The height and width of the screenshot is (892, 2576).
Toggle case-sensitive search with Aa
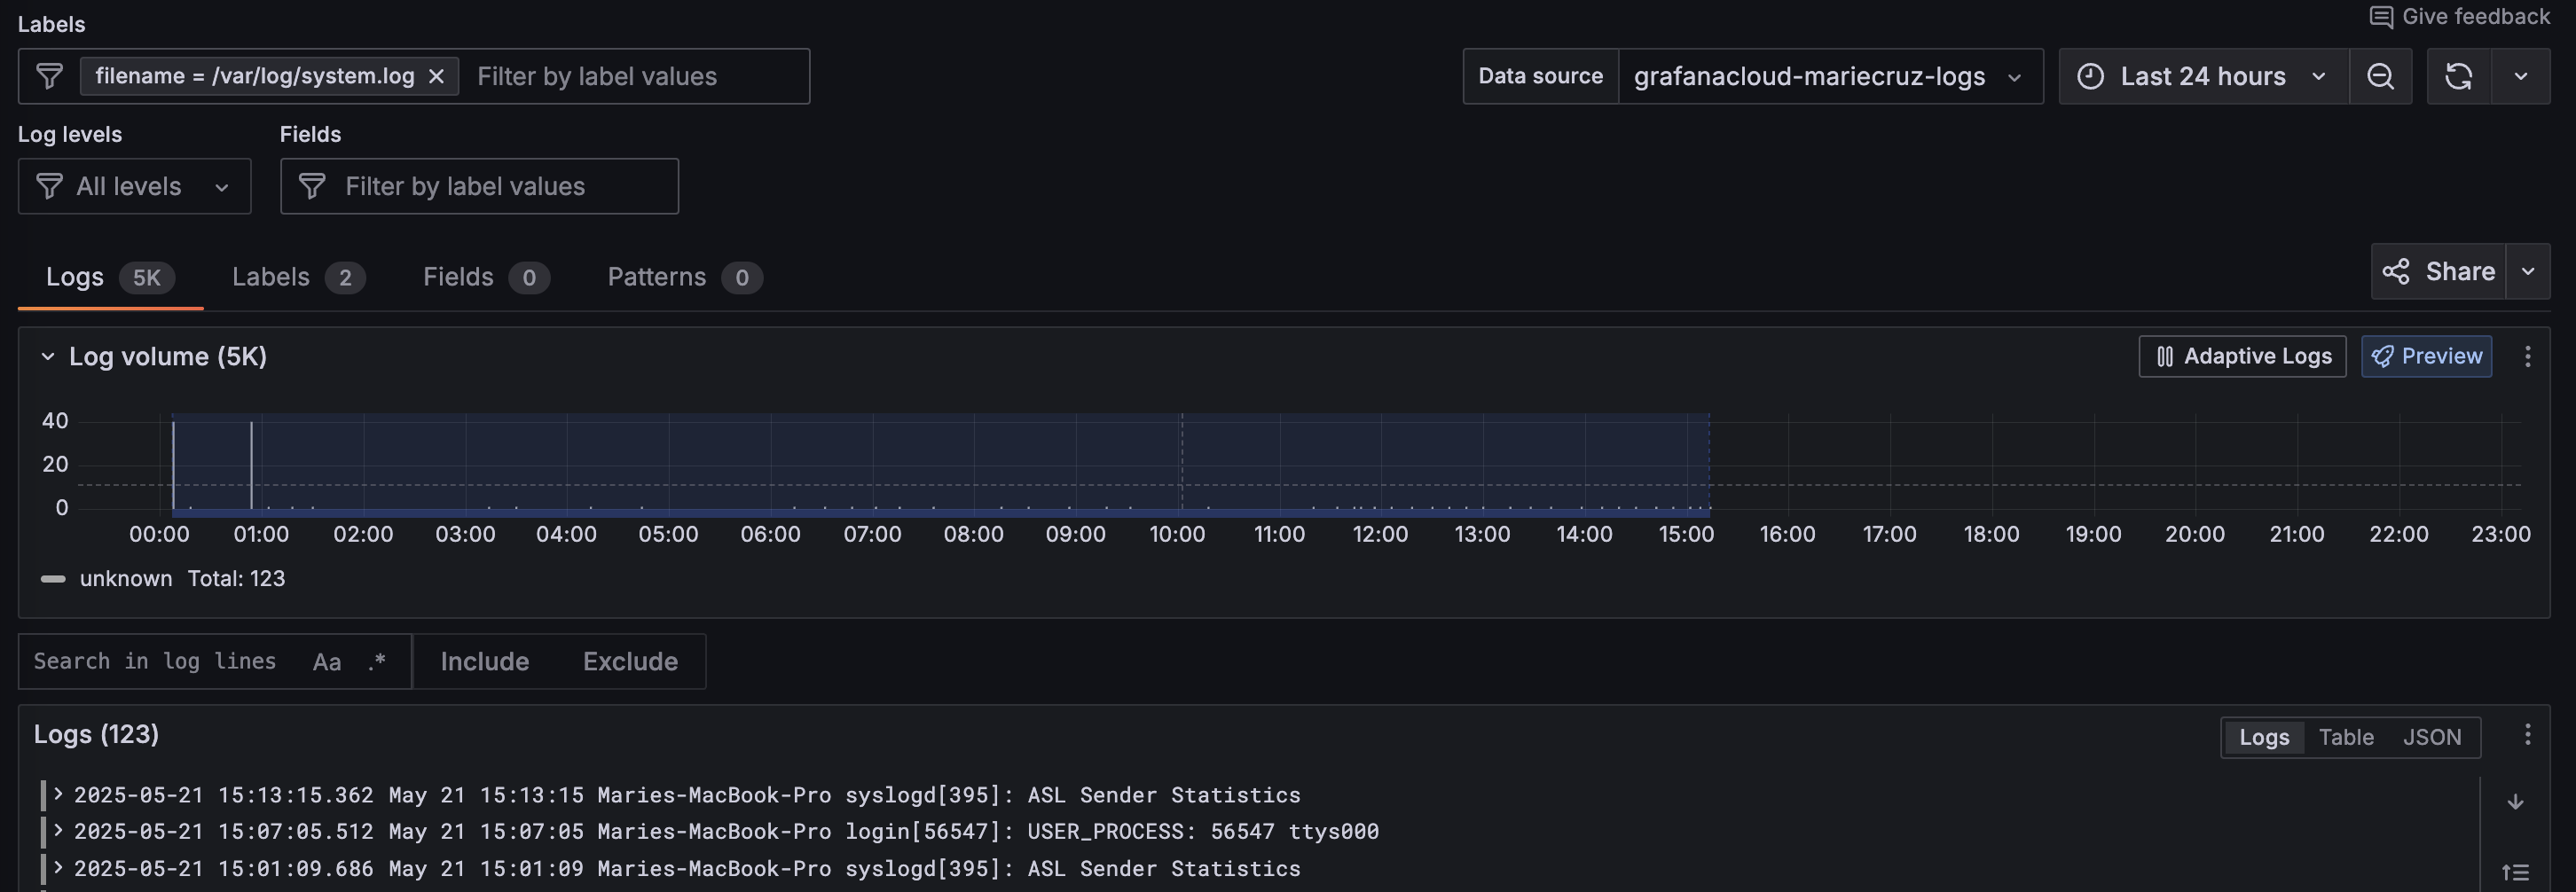pyautogui.click(x=326, y=661)
